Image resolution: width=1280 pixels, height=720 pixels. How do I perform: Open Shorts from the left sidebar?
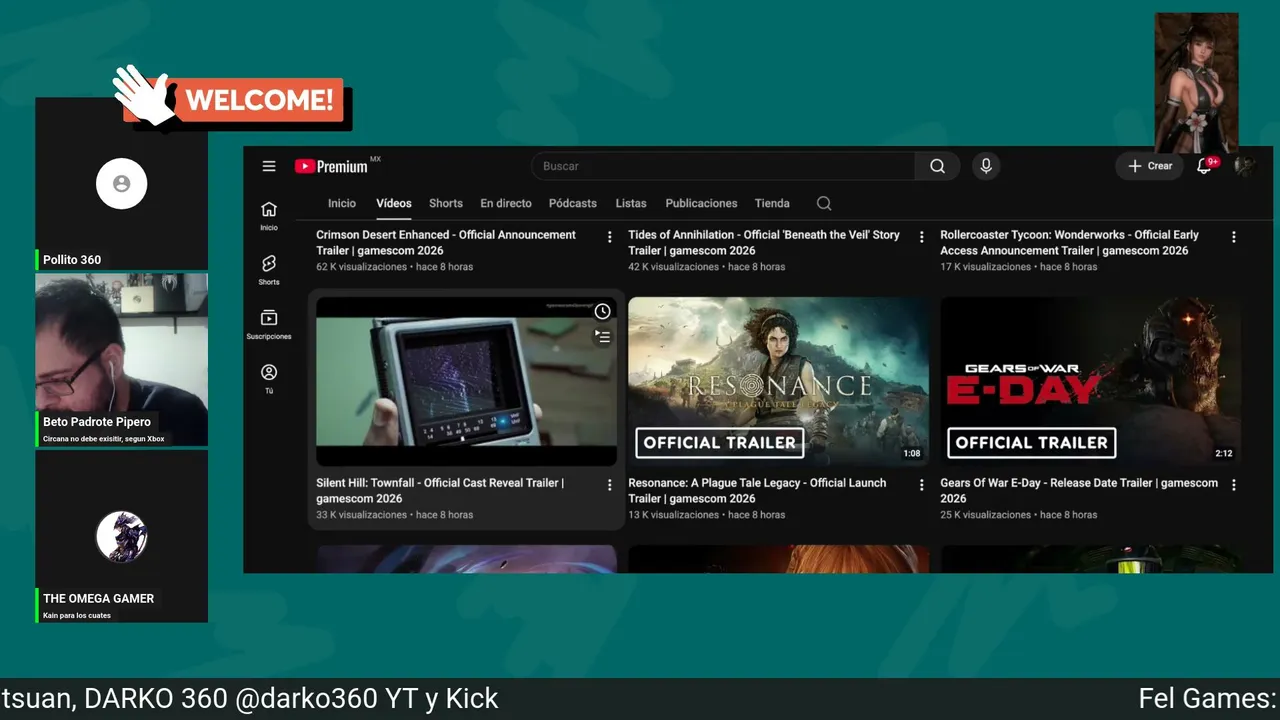[269, 269]
